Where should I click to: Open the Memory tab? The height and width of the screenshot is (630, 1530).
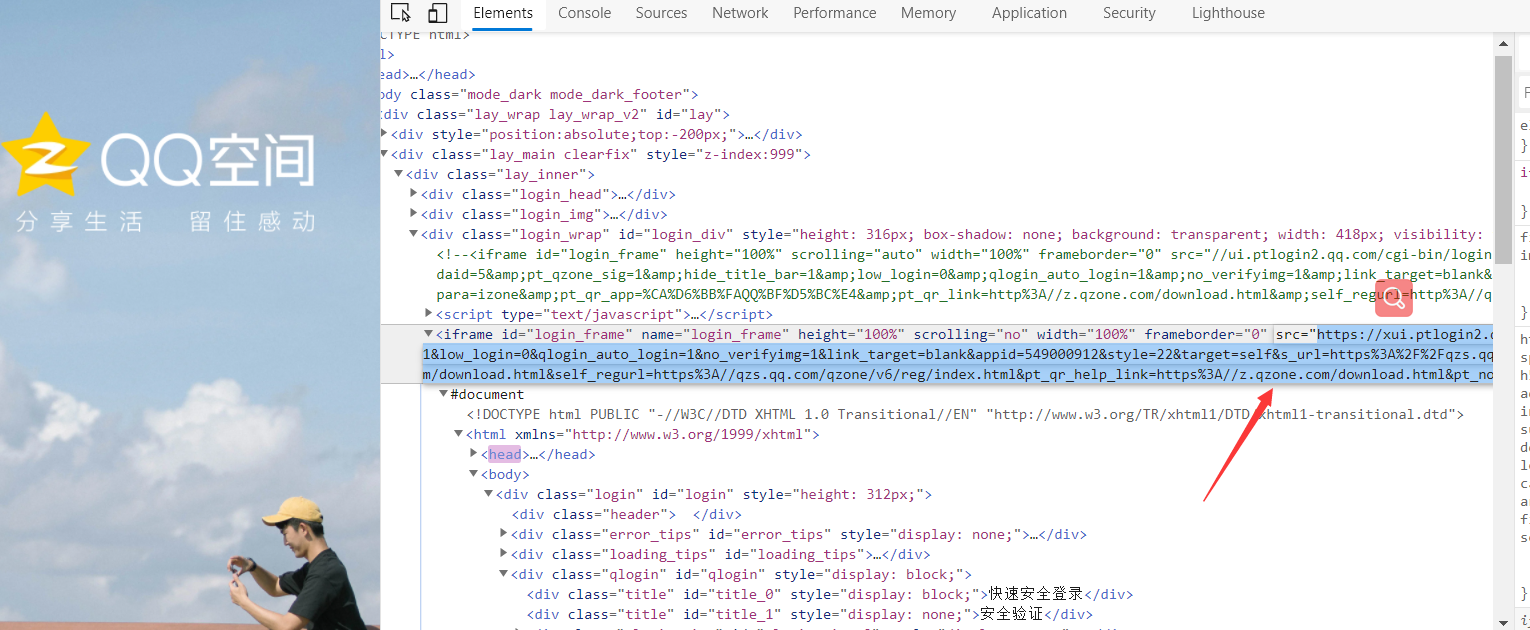pos(928,13)
